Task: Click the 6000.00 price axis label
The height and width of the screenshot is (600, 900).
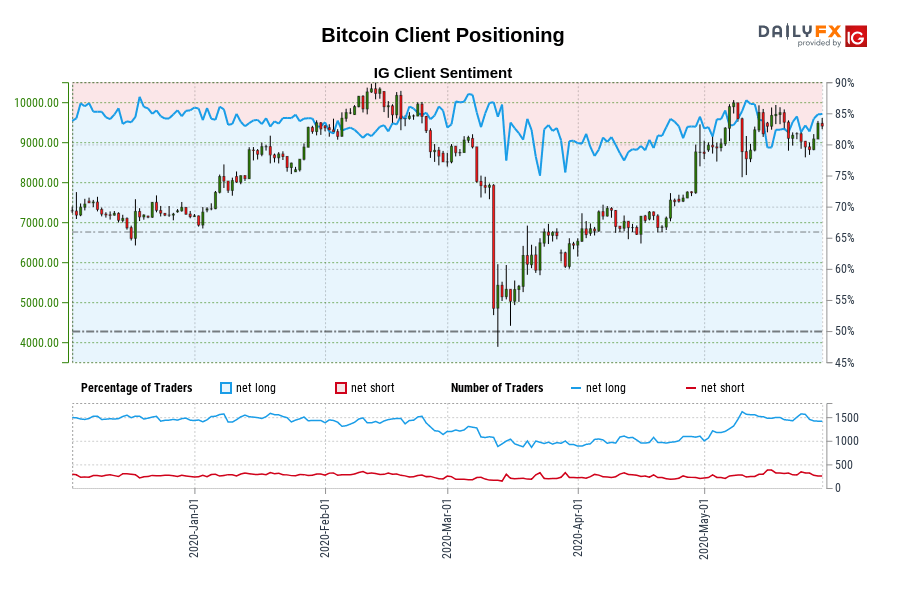Action: pos(40,263)
